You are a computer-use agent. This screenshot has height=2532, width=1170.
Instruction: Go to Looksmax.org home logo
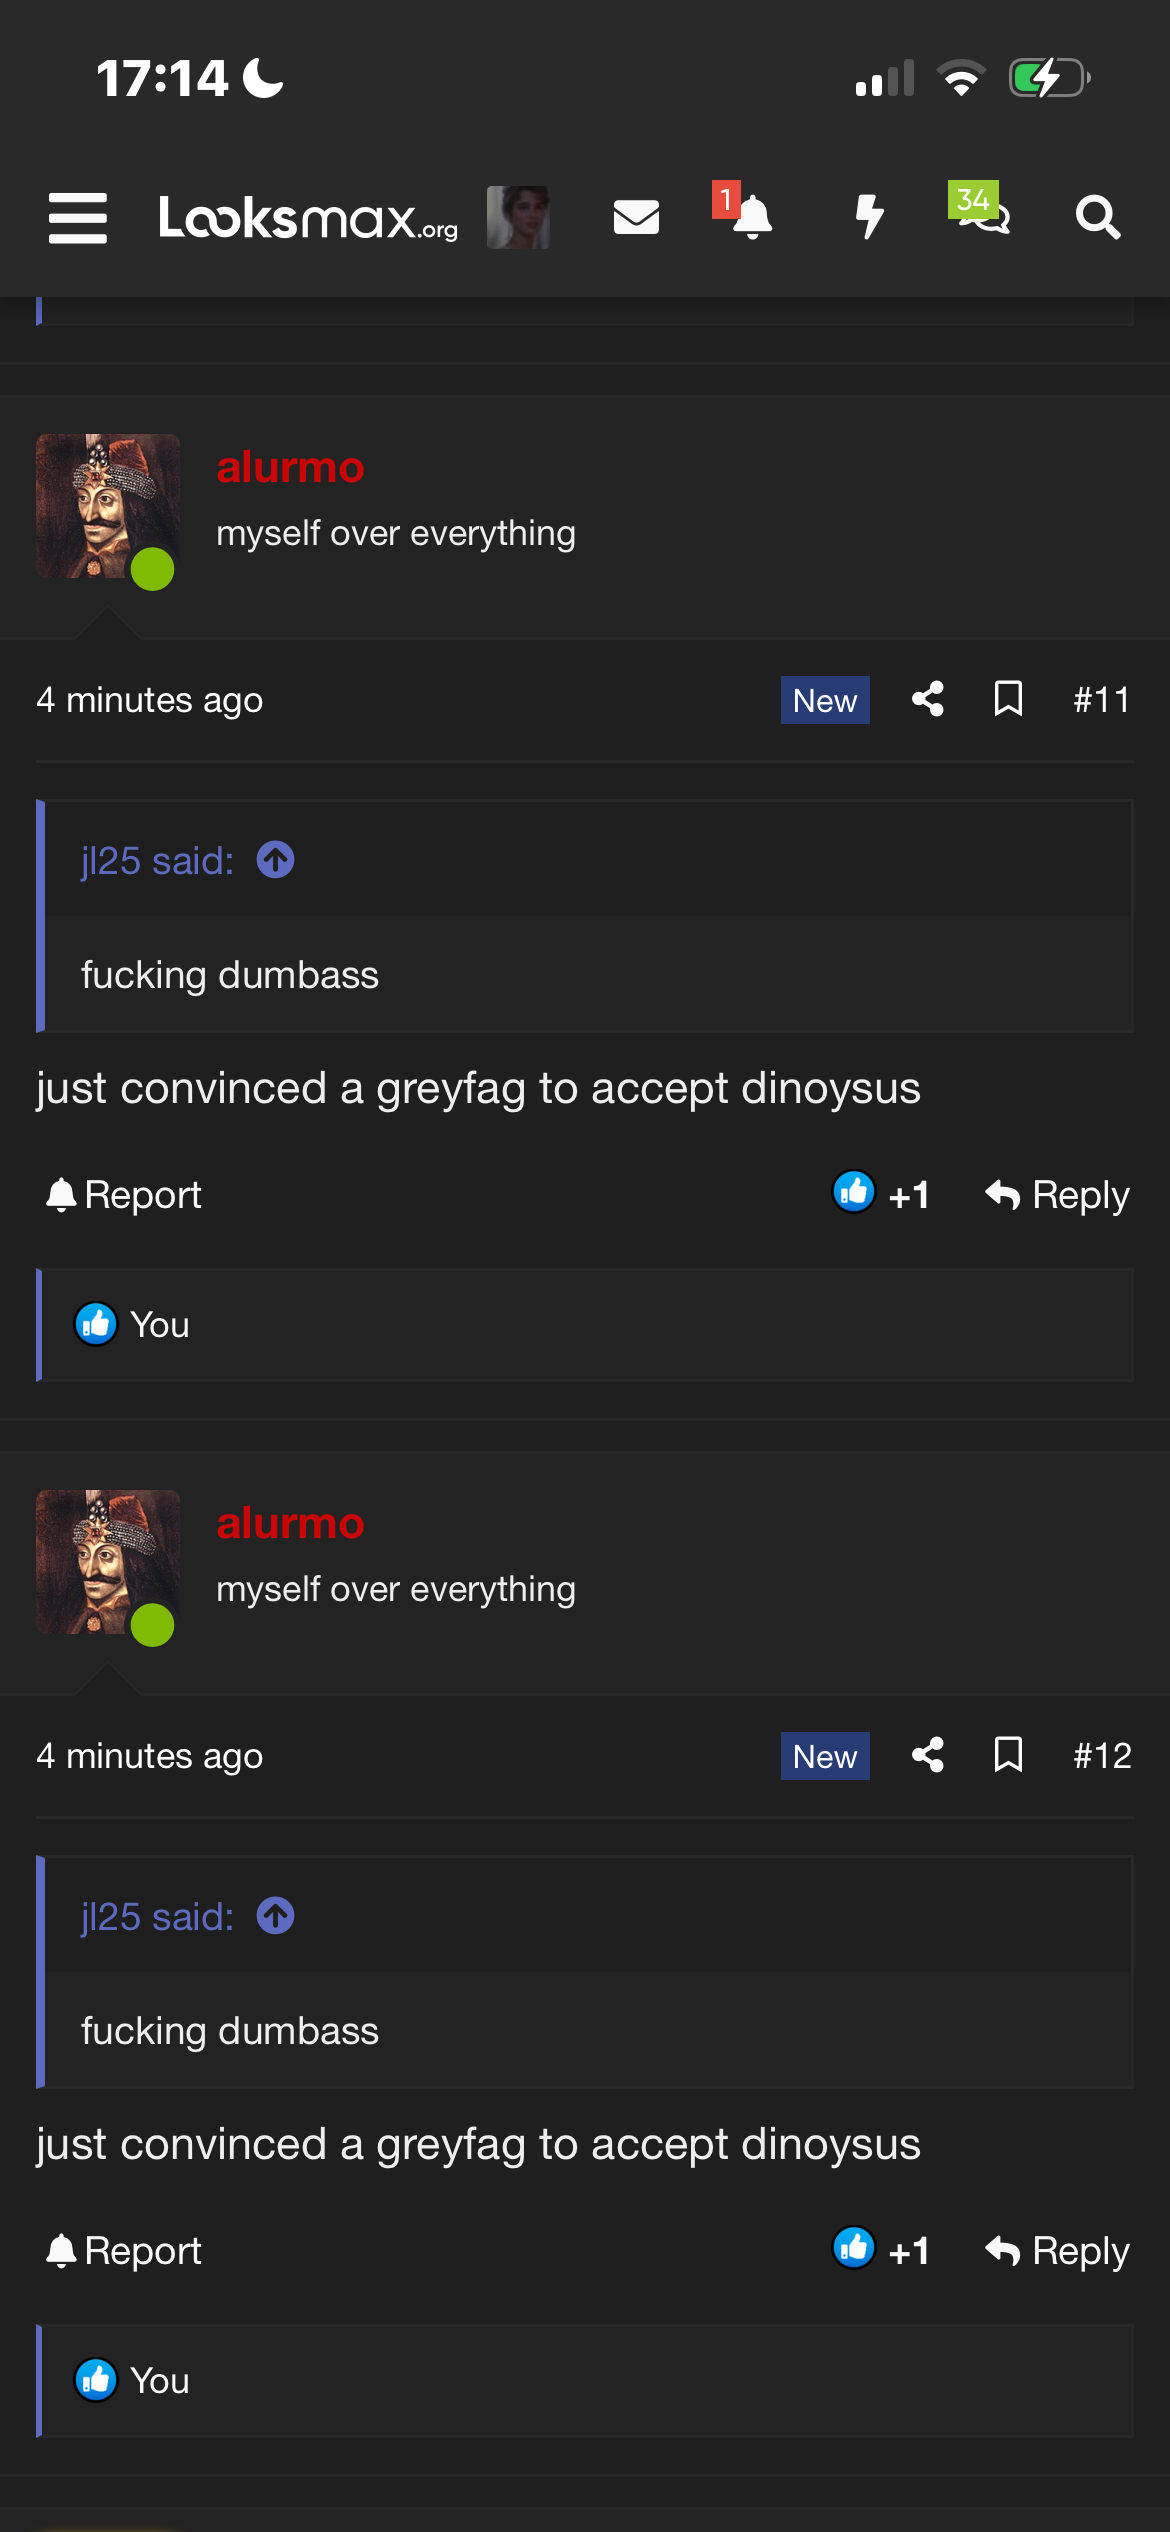tap(308, 218)
